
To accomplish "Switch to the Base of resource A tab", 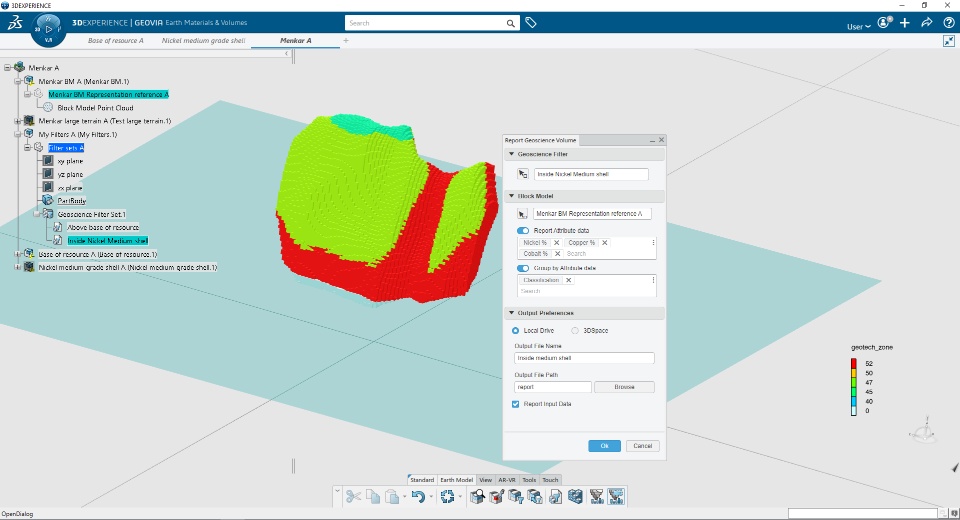I will tap(116, 40).
